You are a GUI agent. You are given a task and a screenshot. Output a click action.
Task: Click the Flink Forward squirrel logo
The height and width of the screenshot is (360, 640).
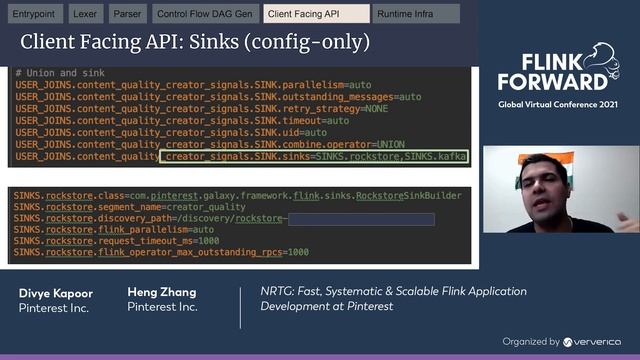coord(602,60)
